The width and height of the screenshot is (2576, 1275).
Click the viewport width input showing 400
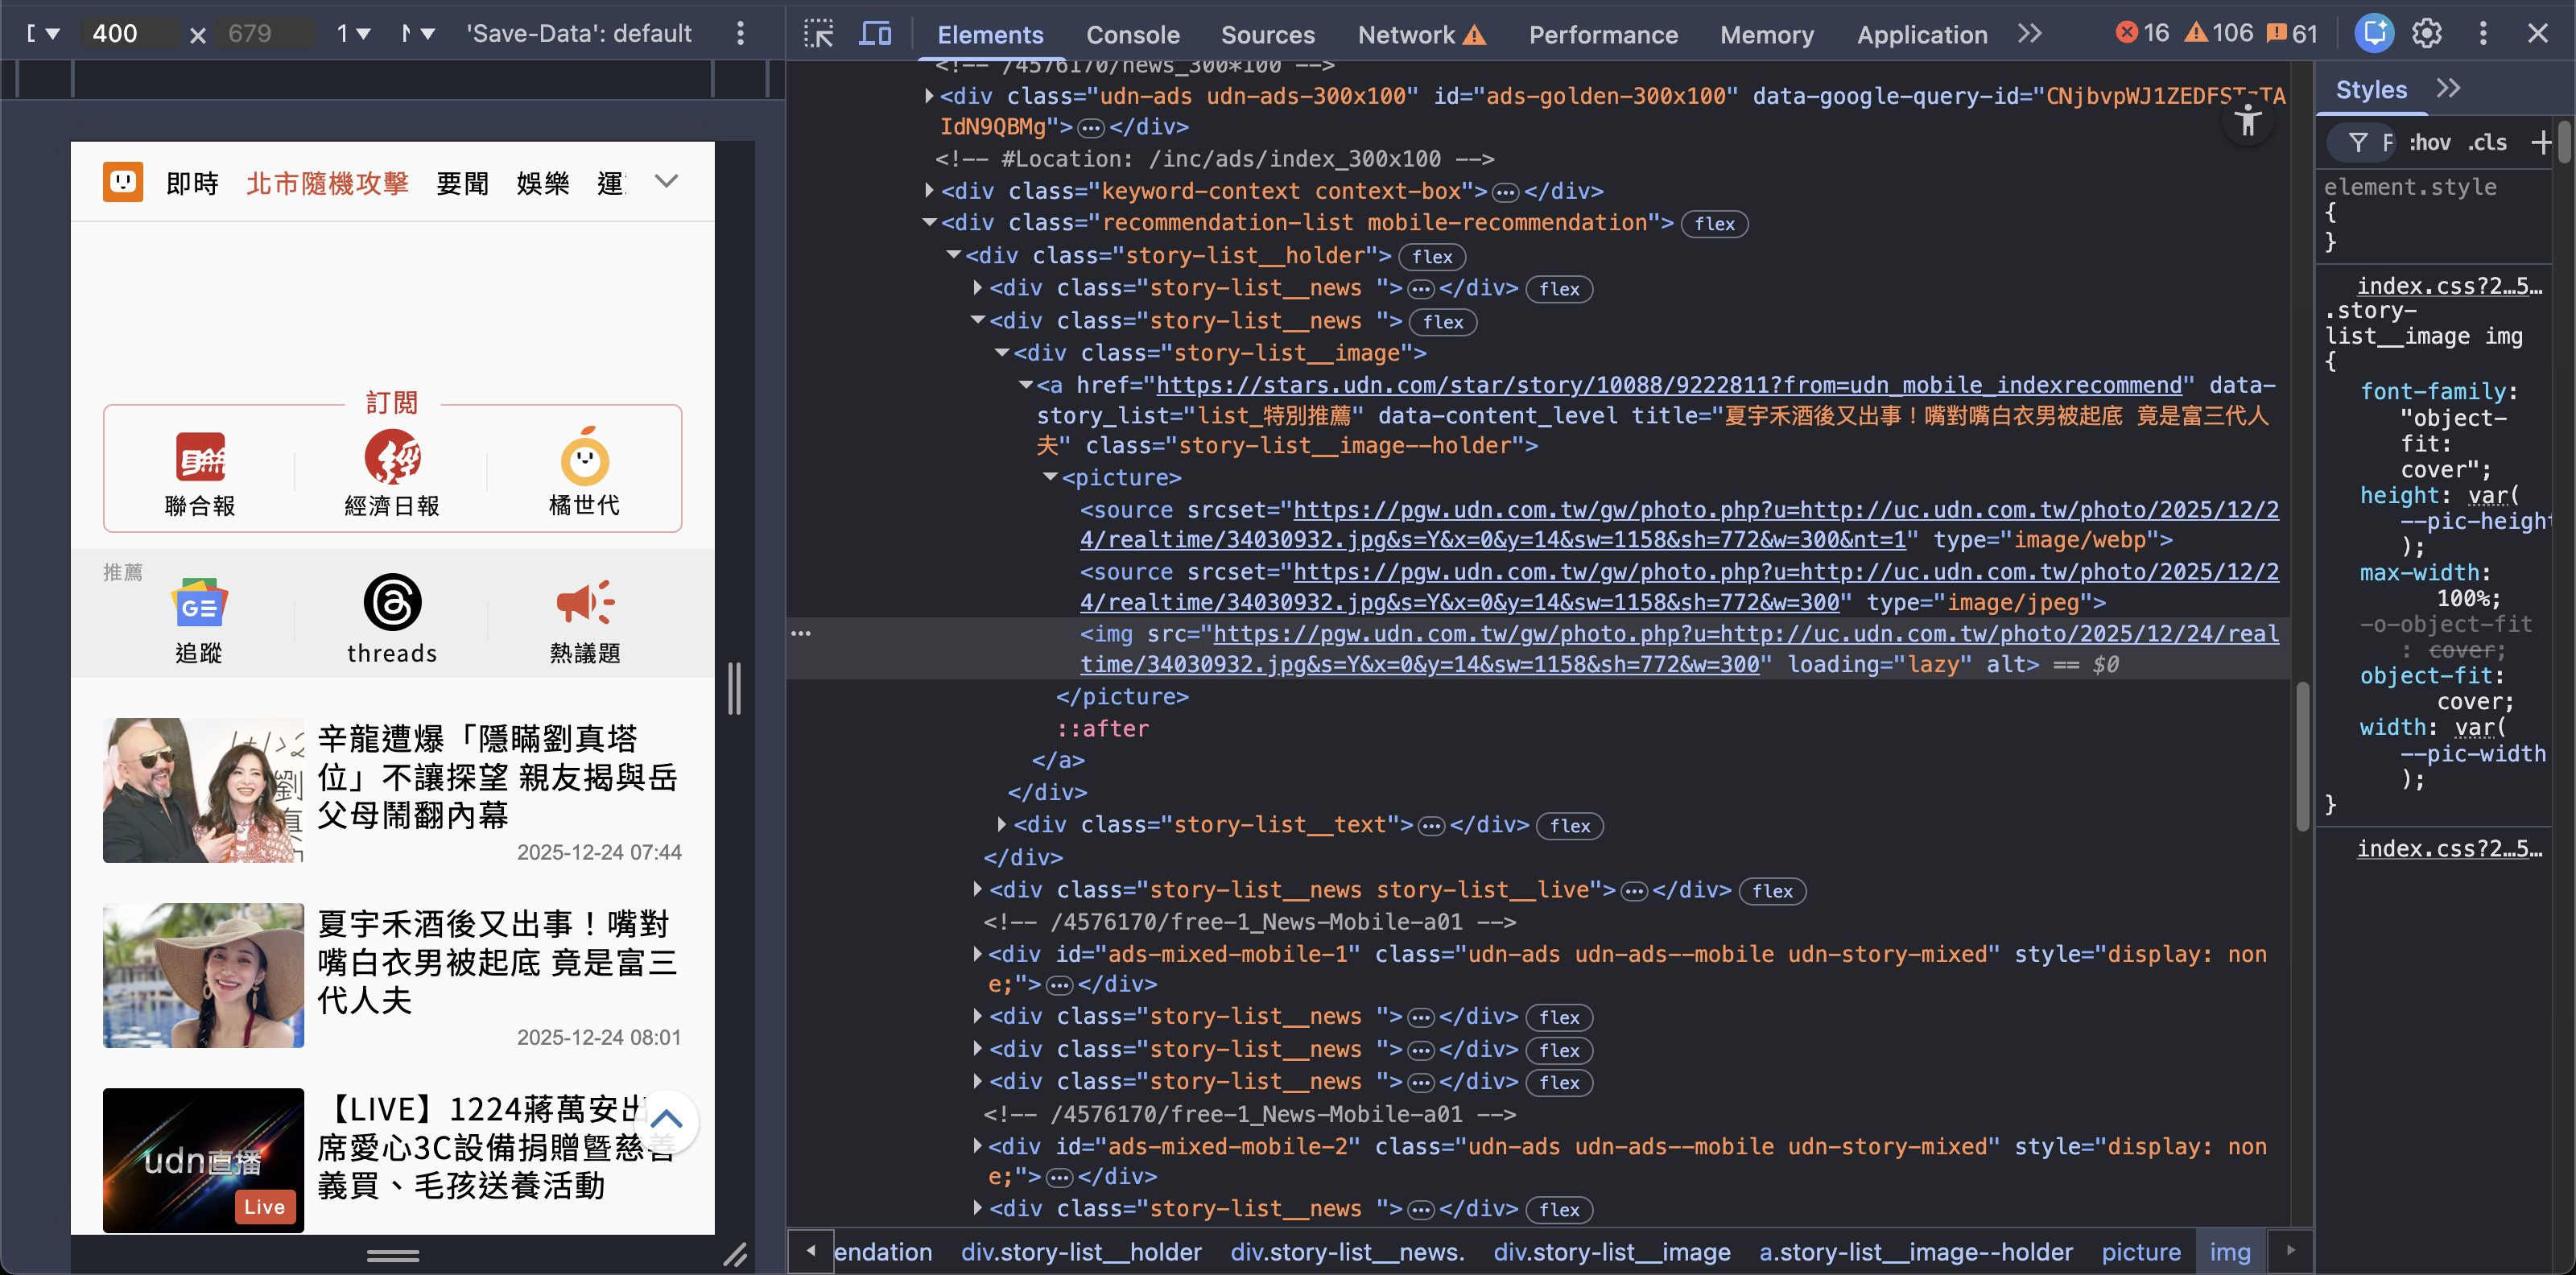pyautogui.click(x=130, y=34)
